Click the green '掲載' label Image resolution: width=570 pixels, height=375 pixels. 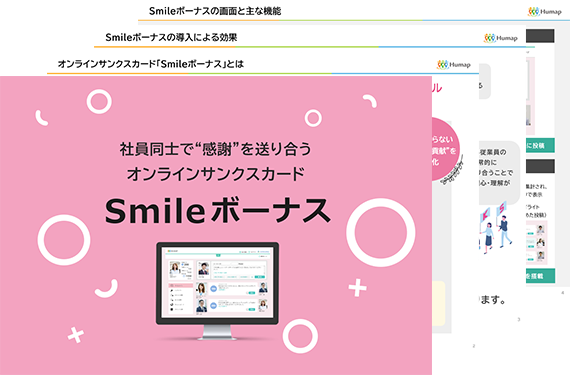540,276
